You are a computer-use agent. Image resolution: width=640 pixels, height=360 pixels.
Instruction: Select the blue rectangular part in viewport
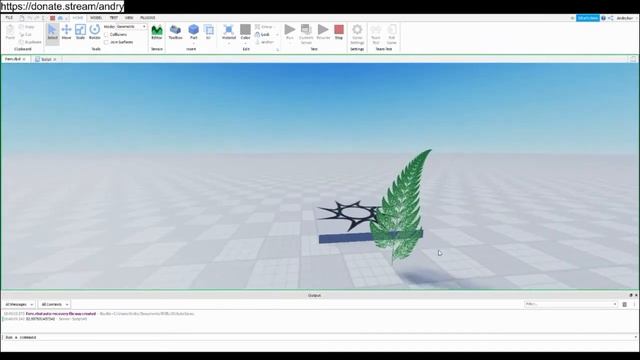pos(345,238)
